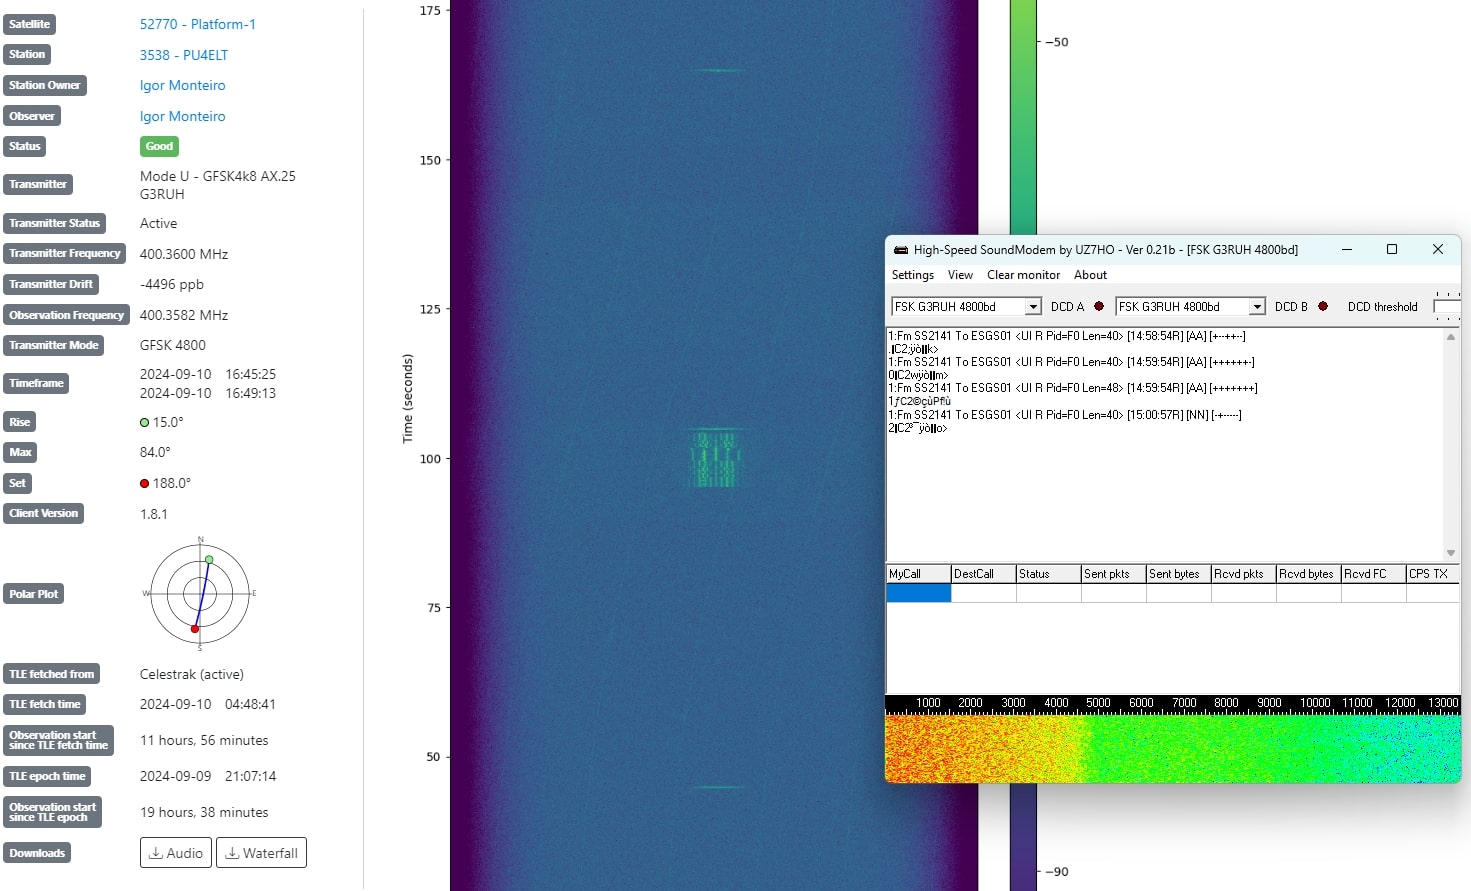
Task: Open Igor Monteiro link beside Observer
Action: pyautogui.click(x=183, y=116)
